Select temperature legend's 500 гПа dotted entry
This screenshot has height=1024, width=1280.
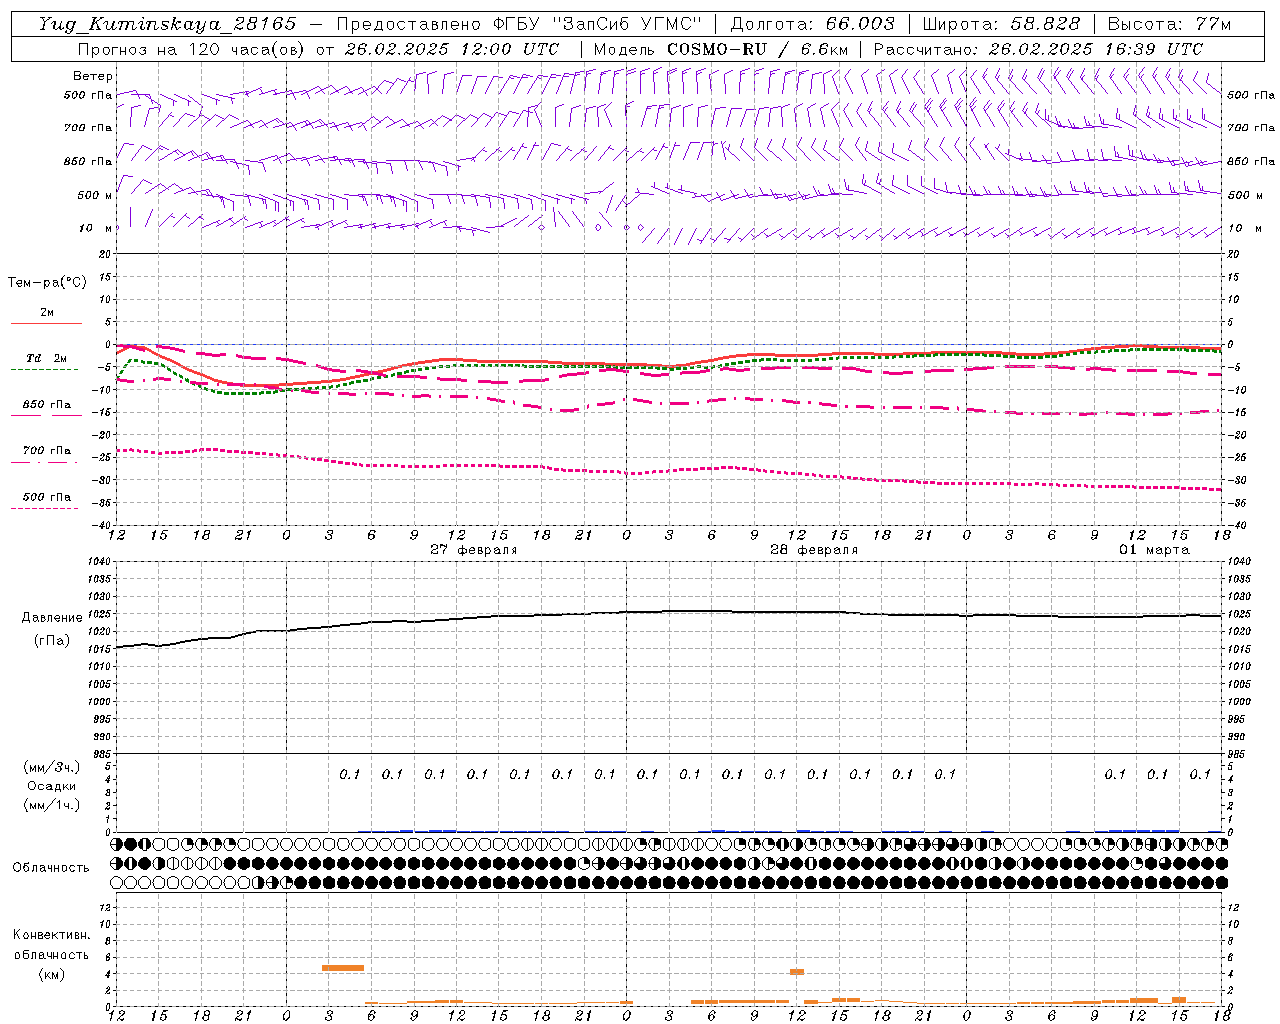click(x=45, y=498)
